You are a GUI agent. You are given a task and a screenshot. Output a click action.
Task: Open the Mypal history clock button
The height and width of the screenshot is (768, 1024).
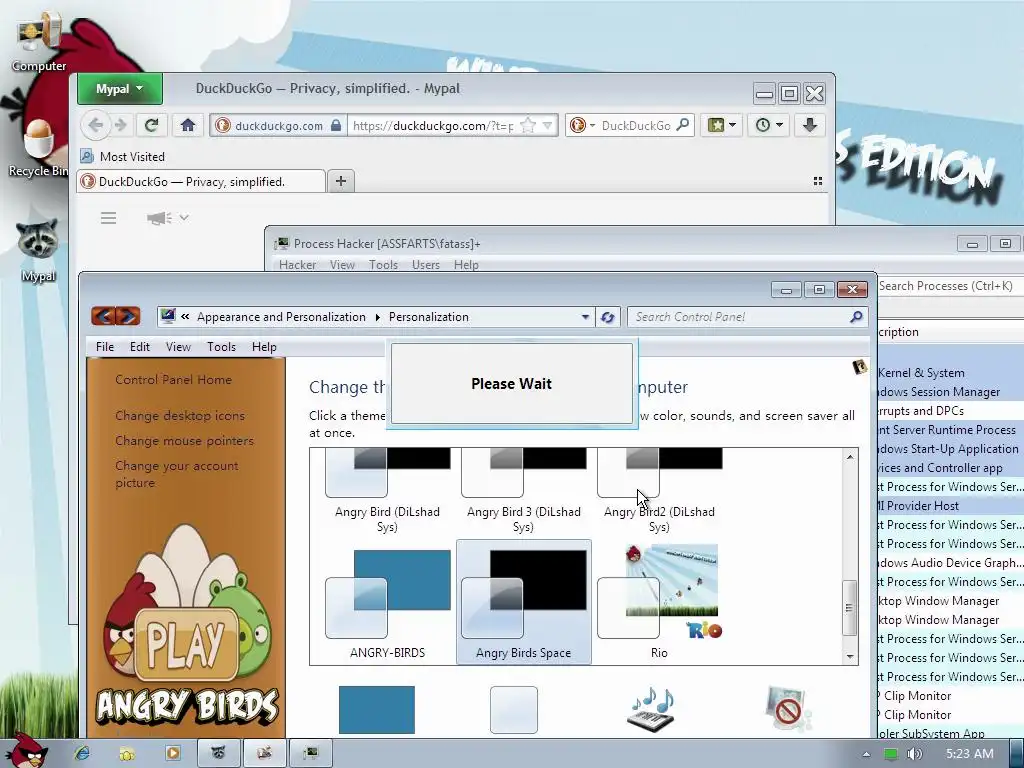point(769,125)
